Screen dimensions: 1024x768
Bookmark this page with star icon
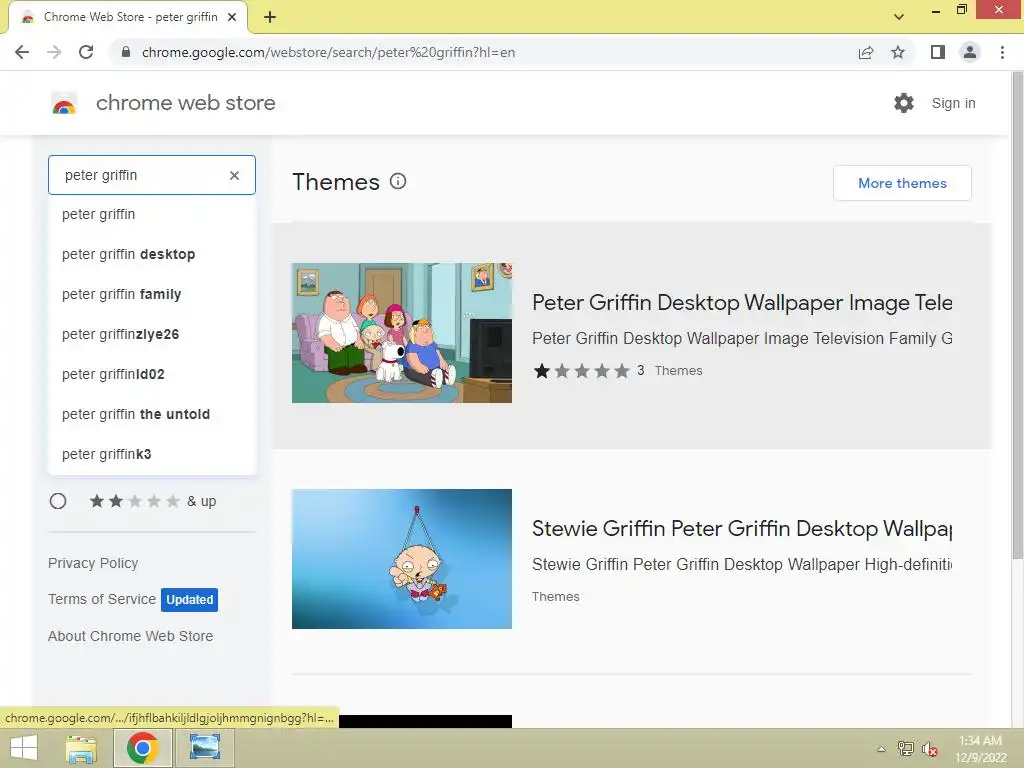(x=898, y=52)
